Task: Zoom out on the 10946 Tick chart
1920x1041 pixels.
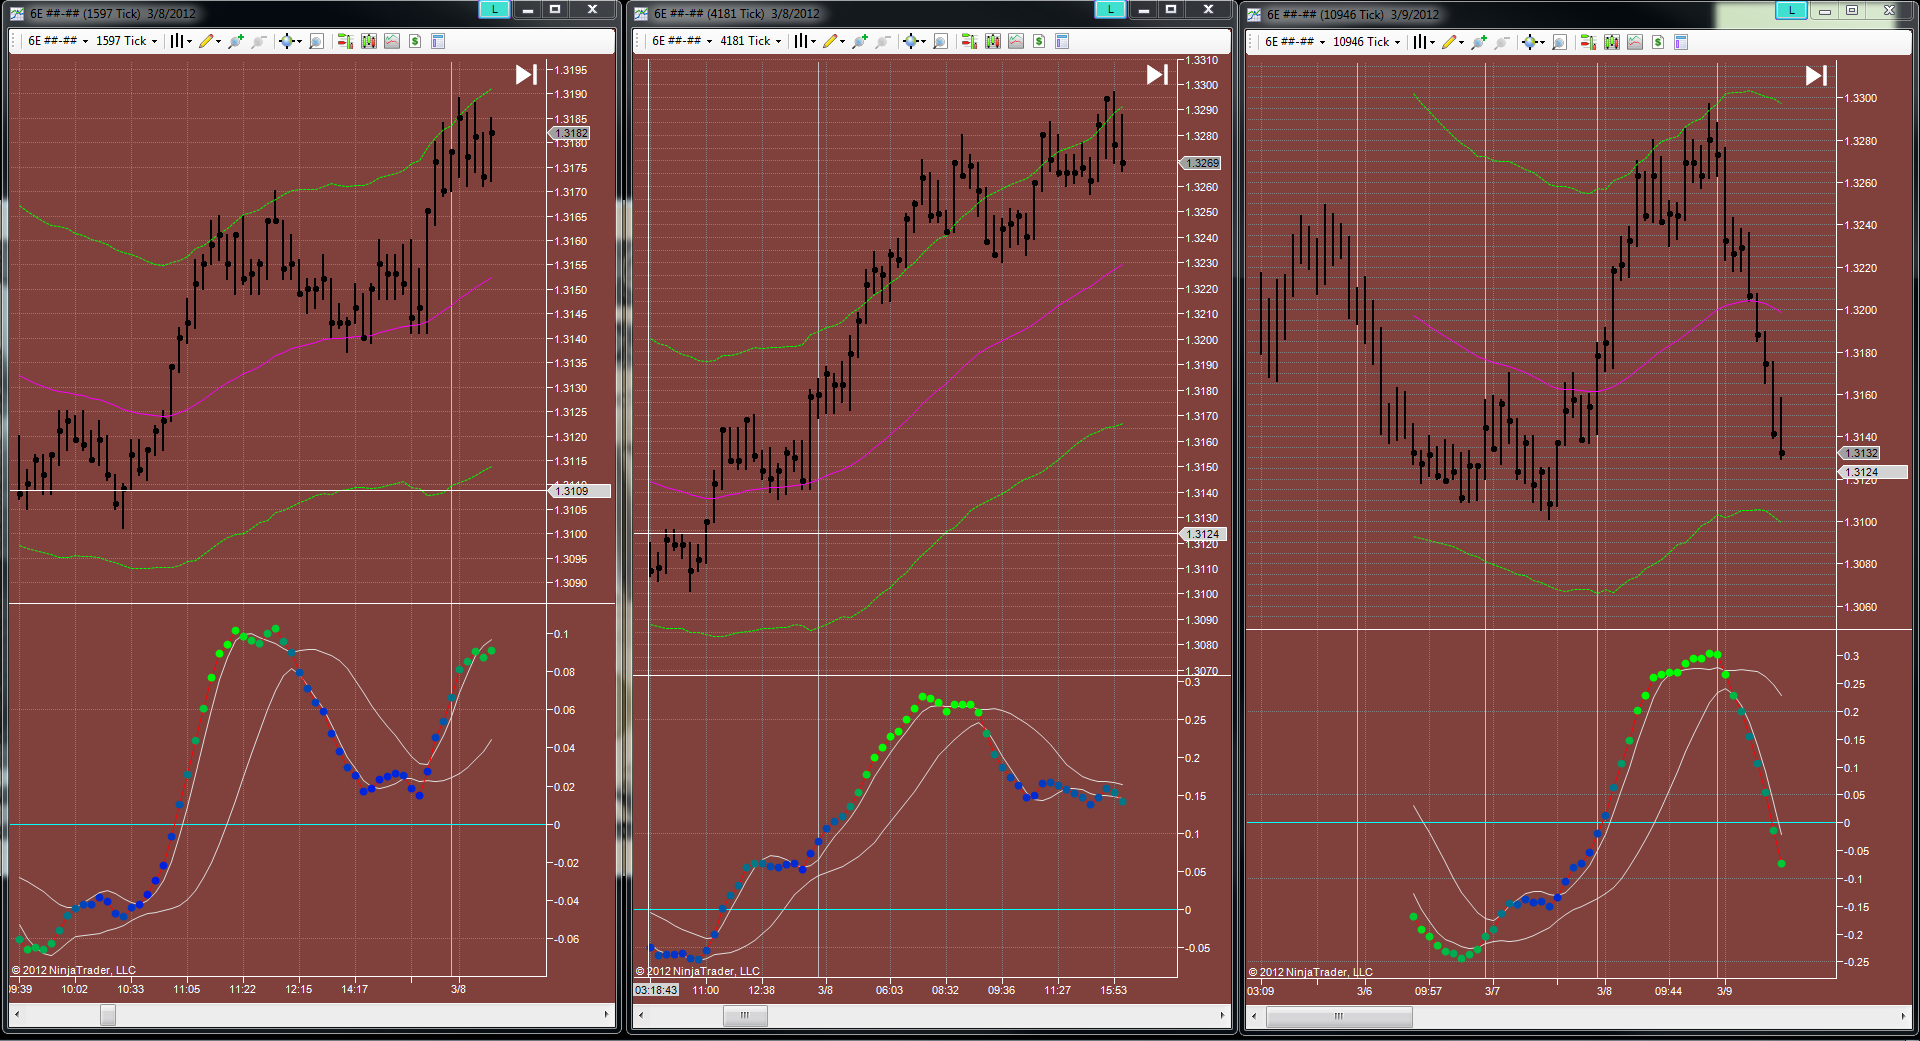Action: (x=1502, y=42)
